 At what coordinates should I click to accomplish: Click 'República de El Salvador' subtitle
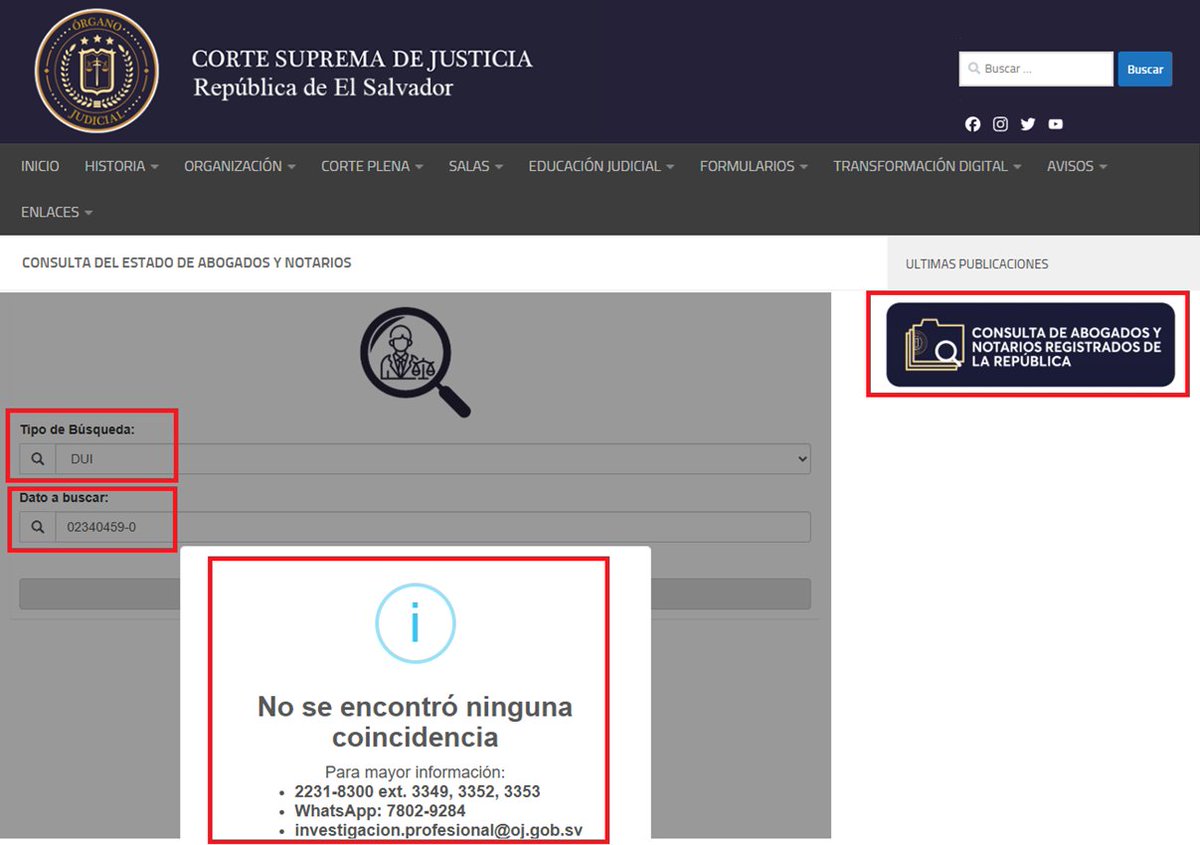(x=323, y=88)
